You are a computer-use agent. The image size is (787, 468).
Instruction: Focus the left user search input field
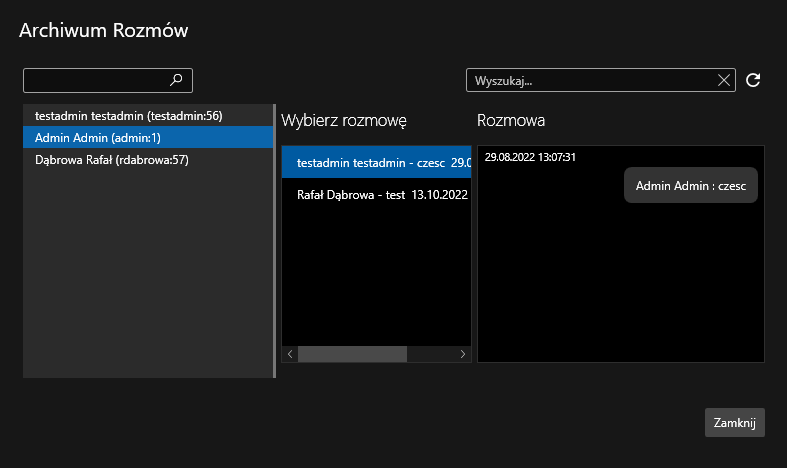click(95, 80)
